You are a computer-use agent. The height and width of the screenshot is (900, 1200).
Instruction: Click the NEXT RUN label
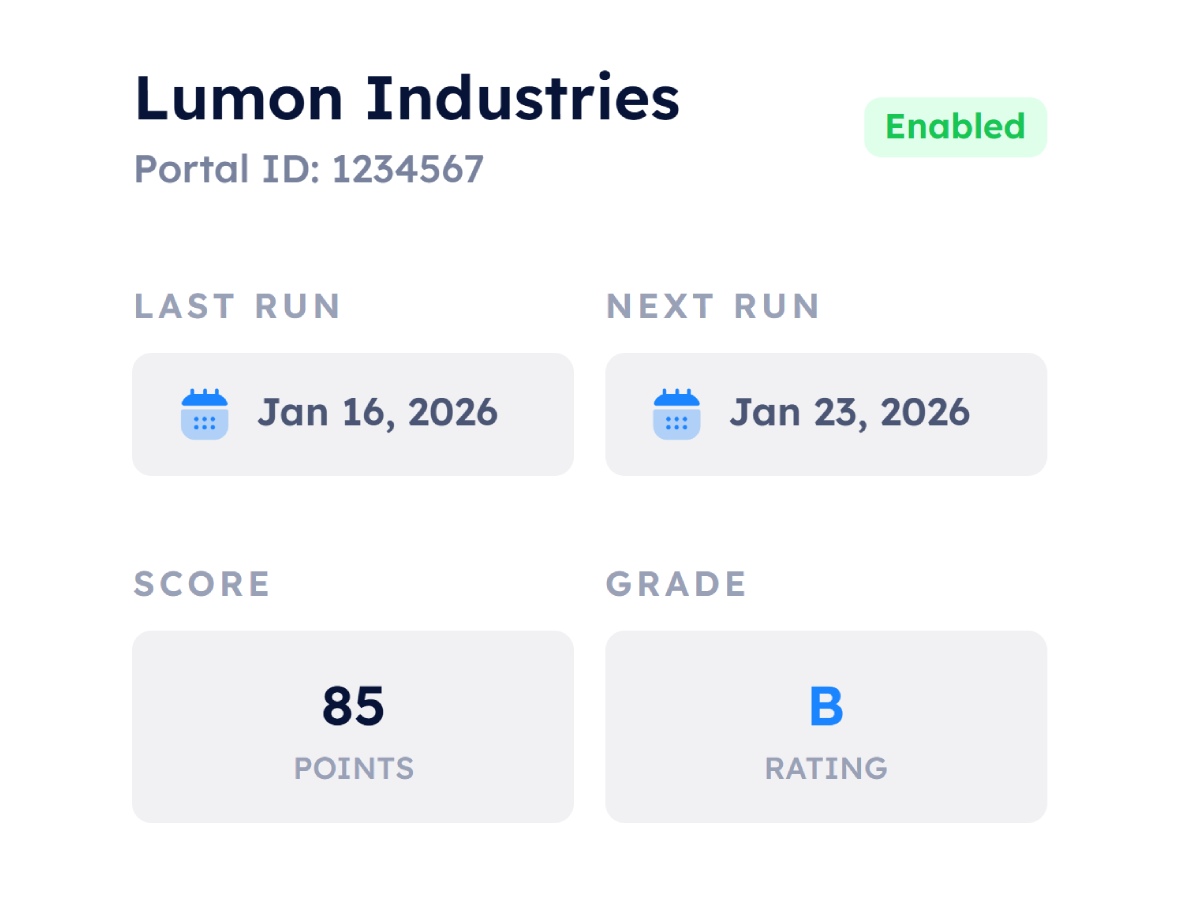pos(713,306)
